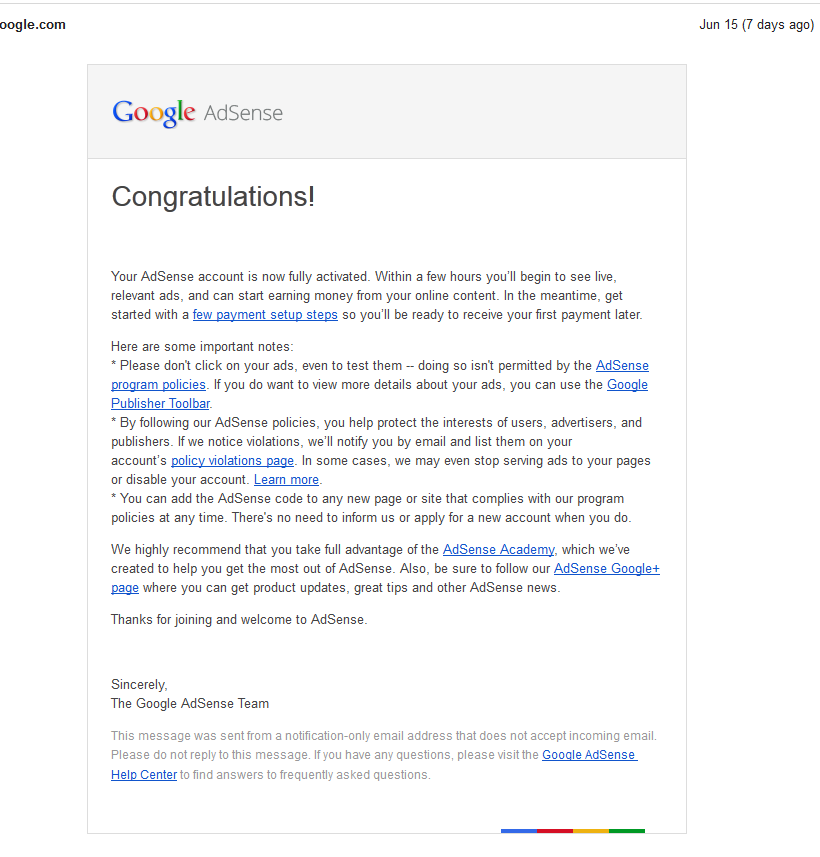Open the AdSense Academy link

click(499, 550)
